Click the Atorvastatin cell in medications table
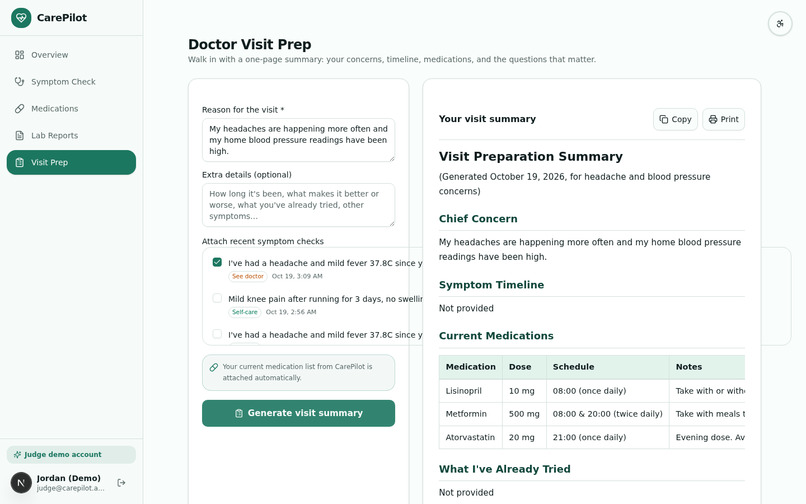 tap(470, 437)
